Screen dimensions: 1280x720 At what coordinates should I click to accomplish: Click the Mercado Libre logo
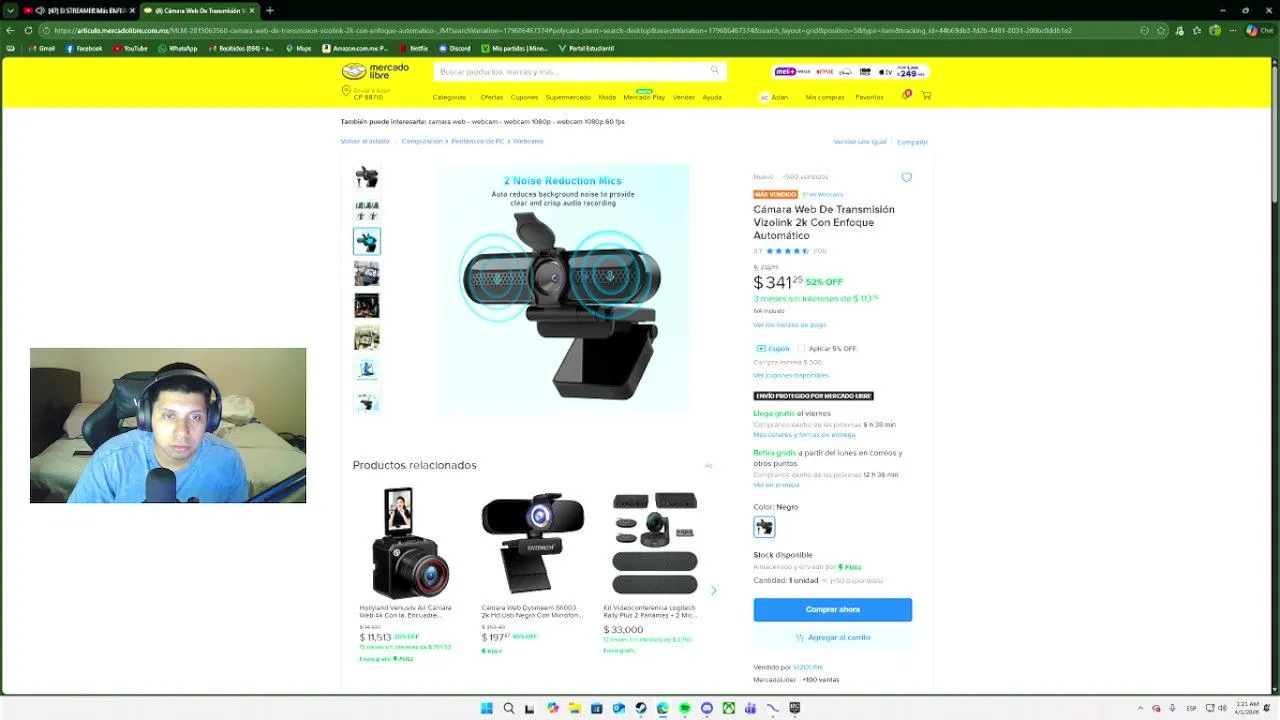tap(375, 71)
